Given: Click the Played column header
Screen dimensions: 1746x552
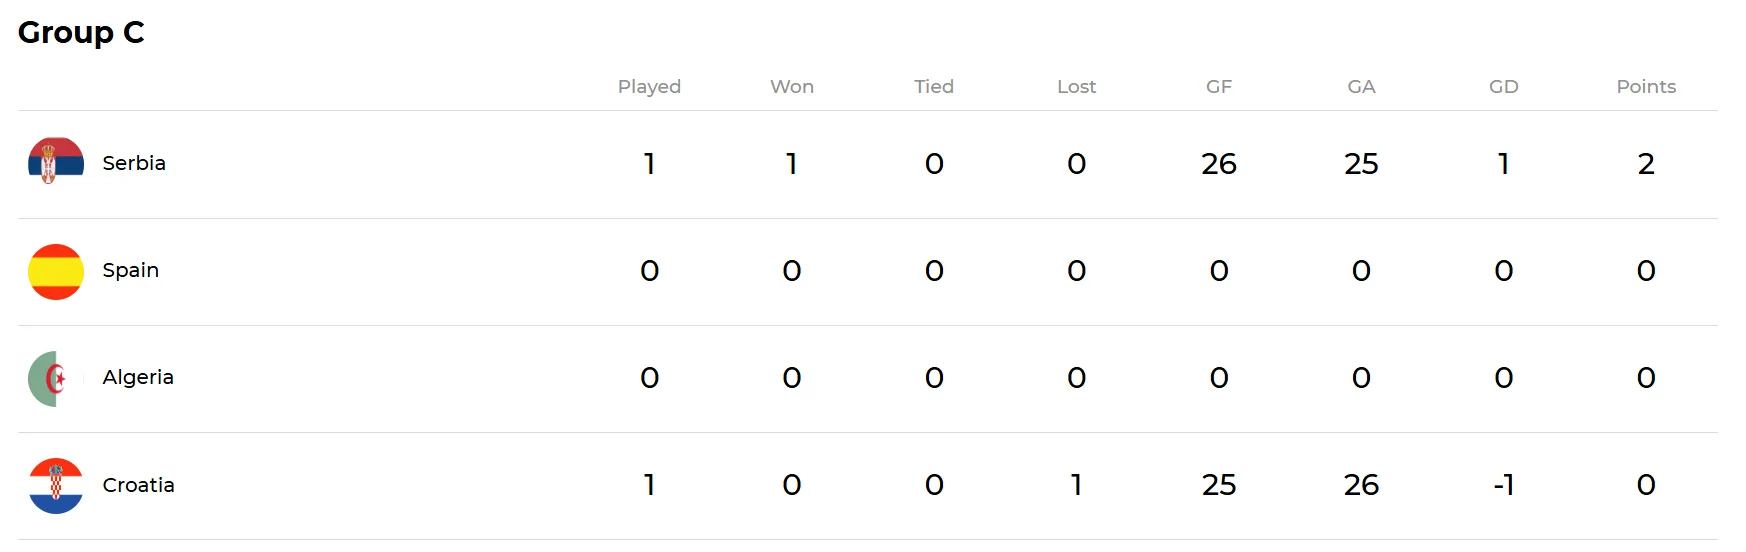Looking at the screenshot, I should tap(649, 87).
